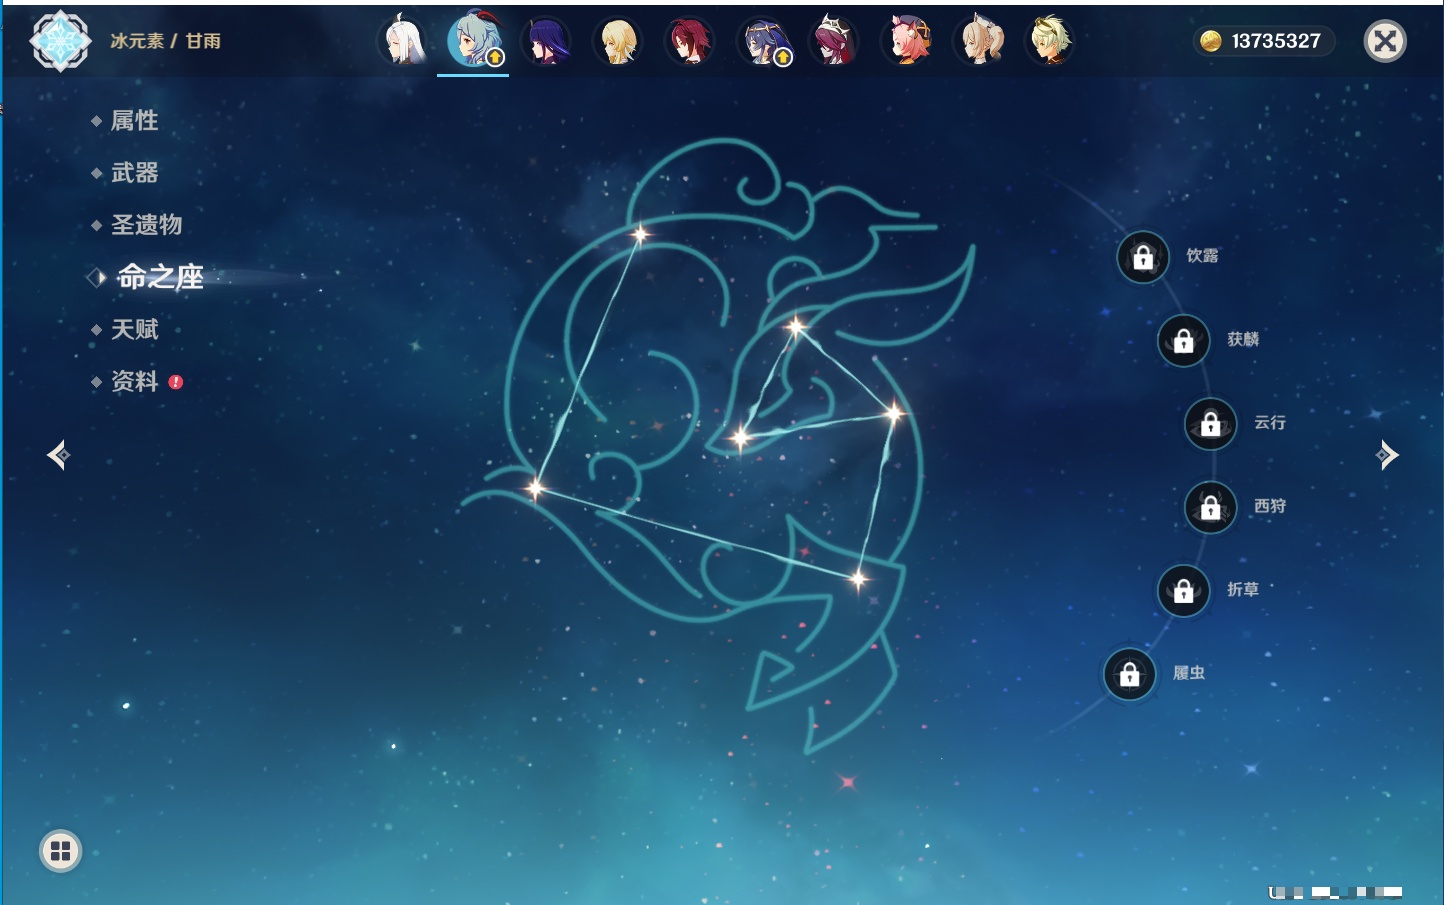Click the locked 折草 constellation node
Screen dimensions: 1444x905
point(1184,590)
